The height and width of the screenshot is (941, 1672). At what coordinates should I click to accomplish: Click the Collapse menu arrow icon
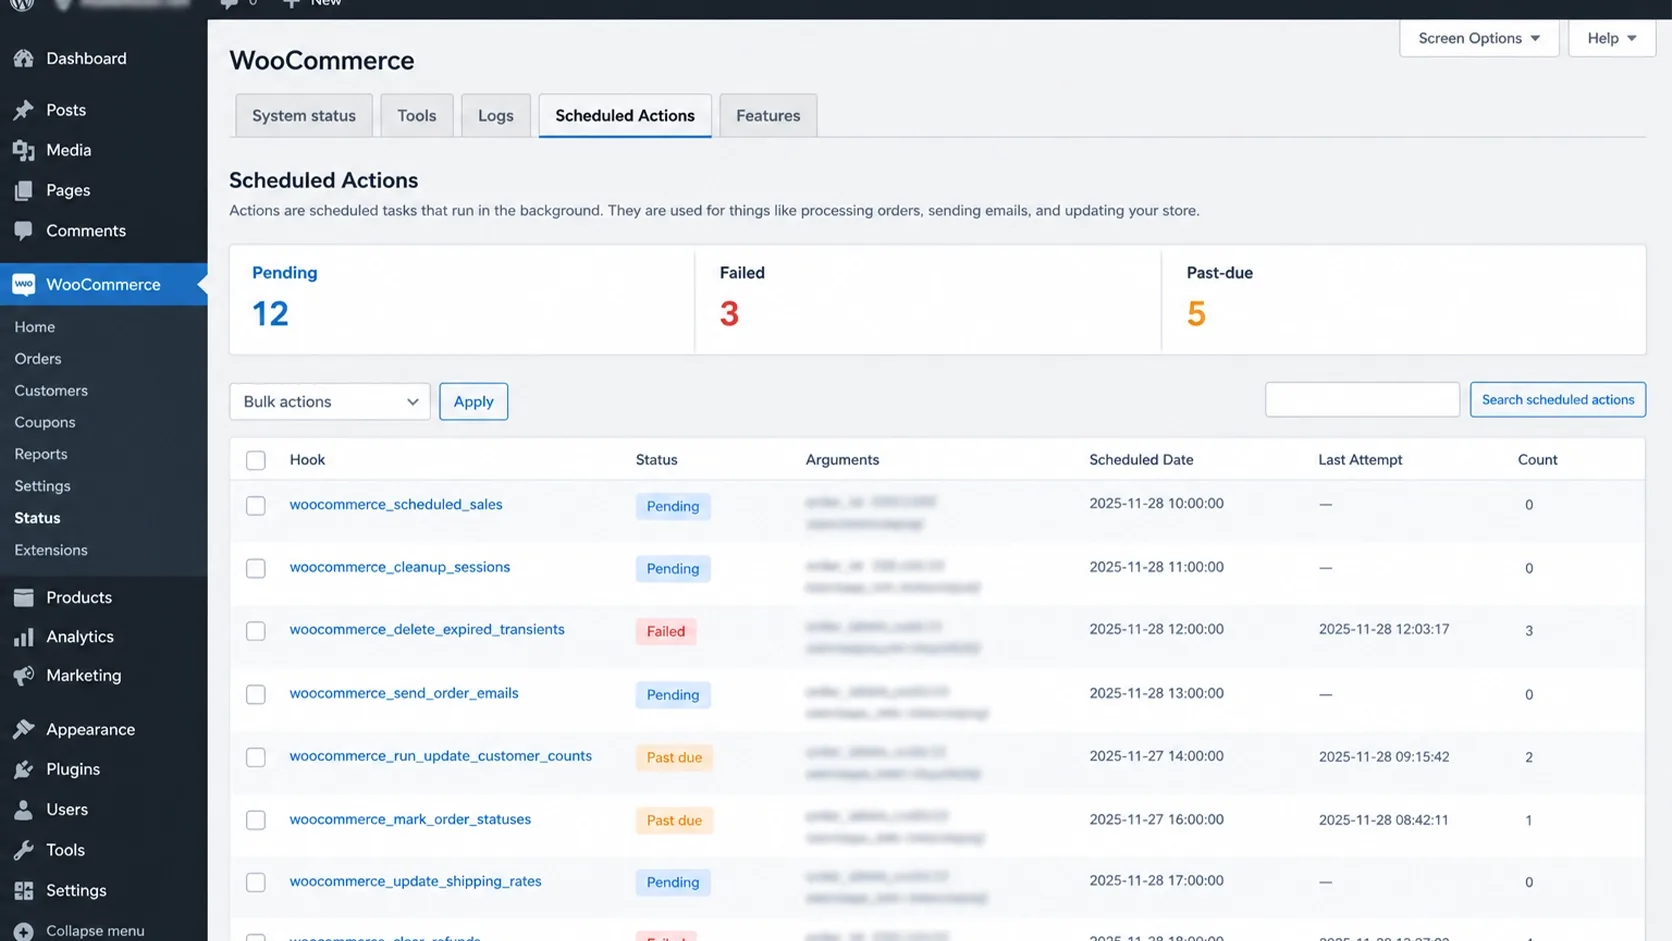[x=23, y=931]
